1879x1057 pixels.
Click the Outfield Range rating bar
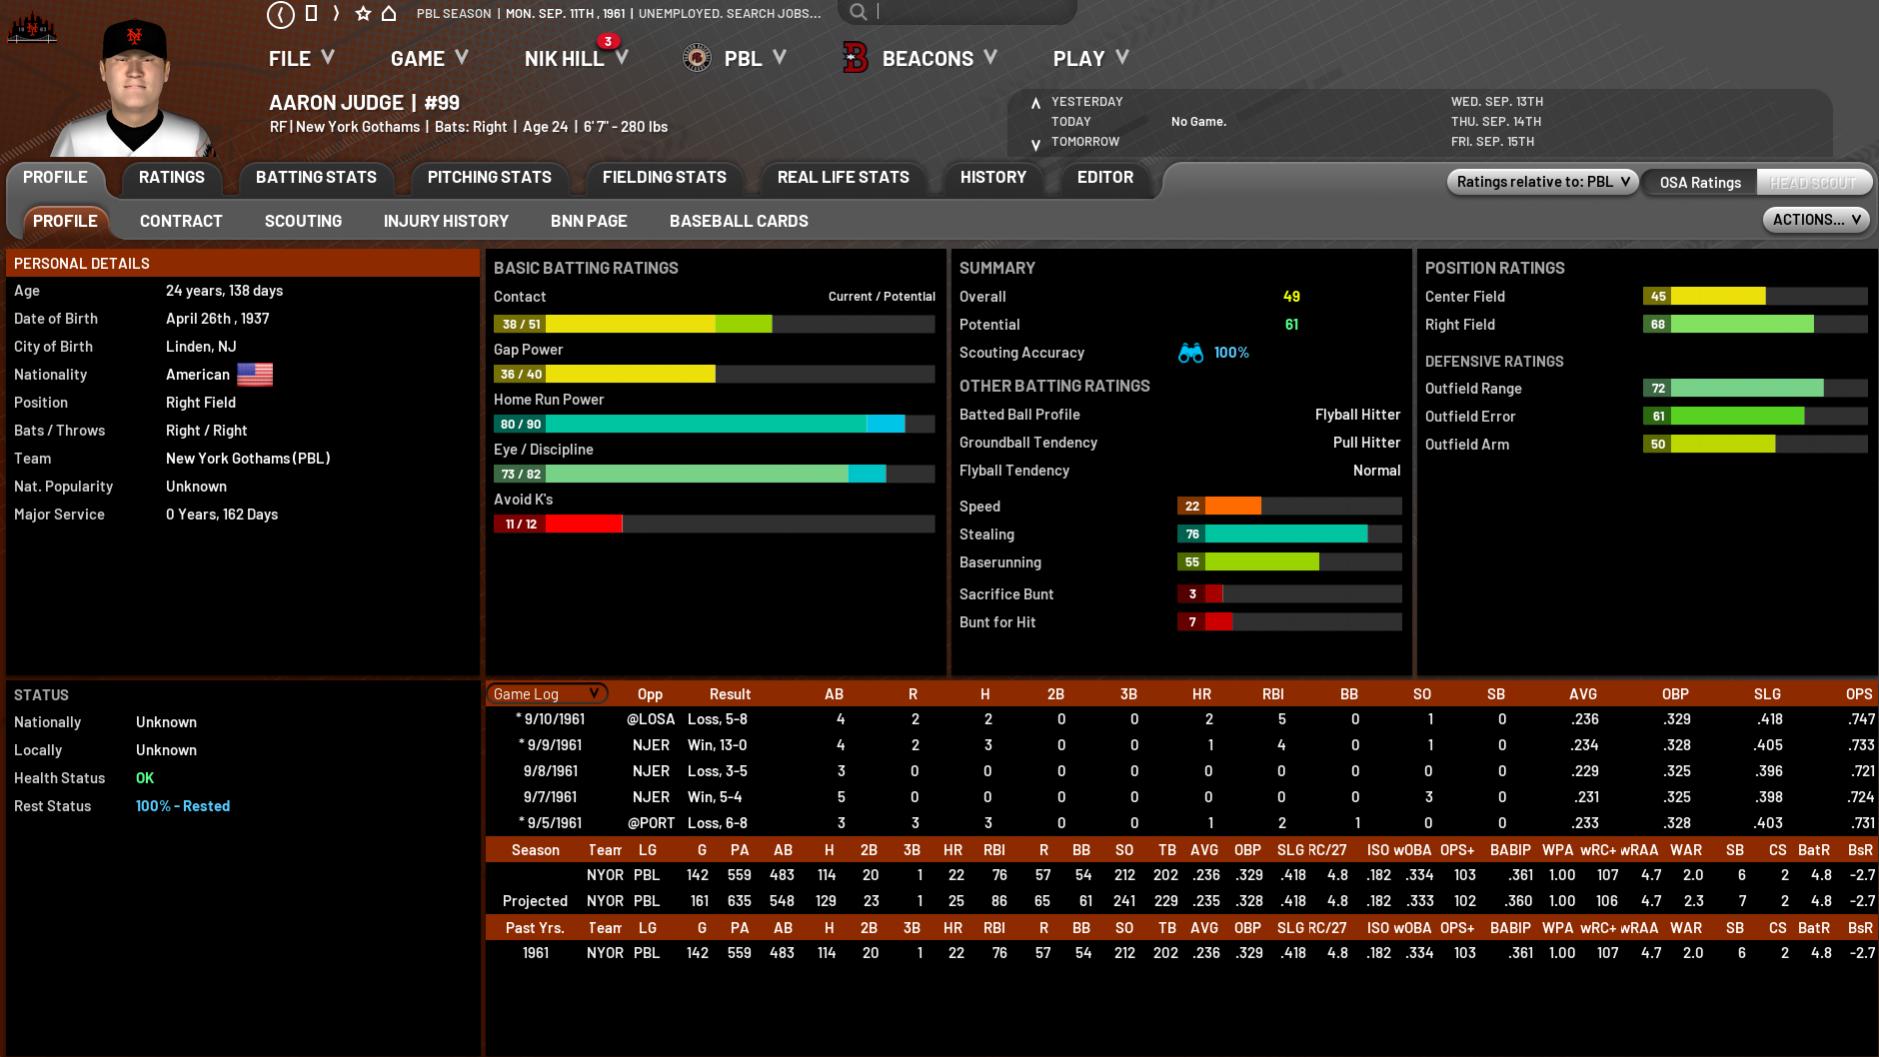pyautogui.click(x=1755, y=388)
